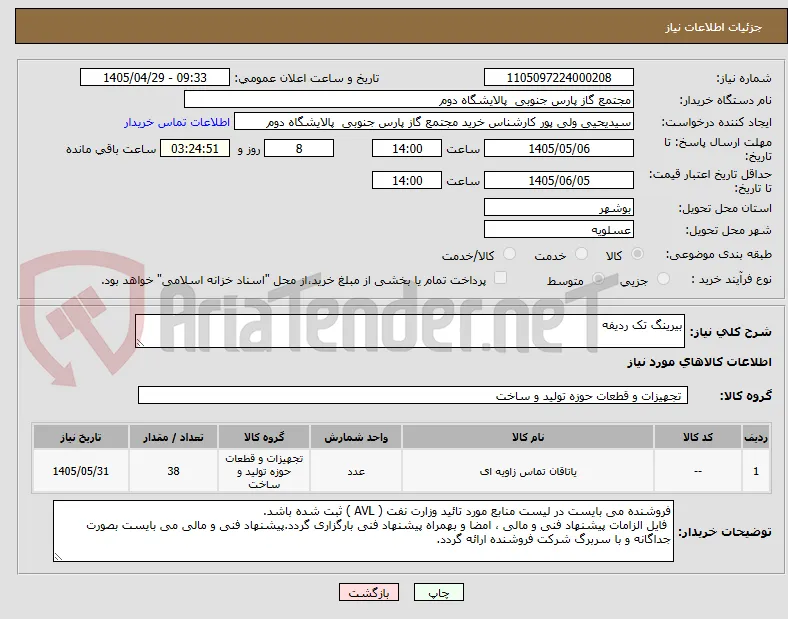Click the quantity cell 38
Image resolution: width=788 pixels, height=619 pixels.
pyautogui.click(x=173, y=471)
